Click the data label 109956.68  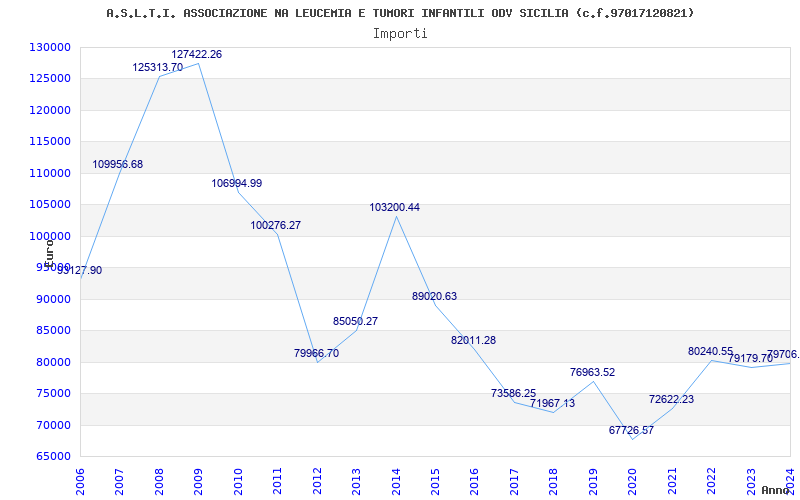pyautogui.click(x=118, y=164)
